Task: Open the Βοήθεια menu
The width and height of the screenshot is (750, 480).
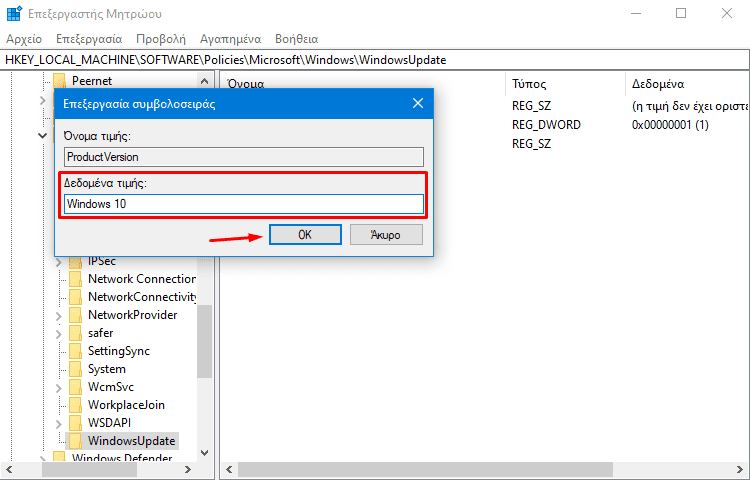Action: [x=297, y=39]
